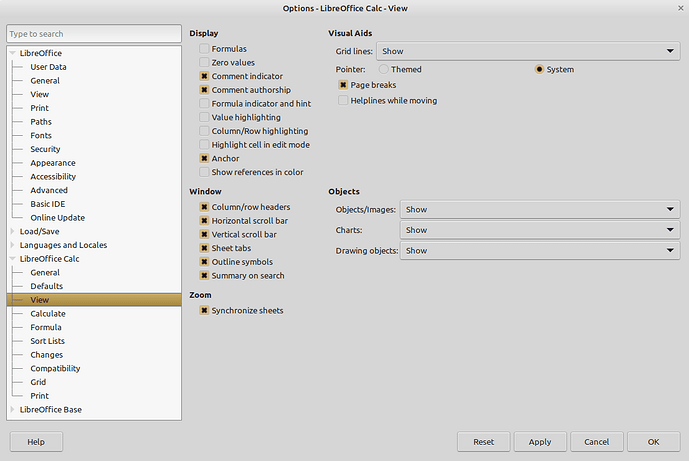The width and height of the screenshot is (689, 461).
Task: Open Calculate settings
Action: point(48,314)
